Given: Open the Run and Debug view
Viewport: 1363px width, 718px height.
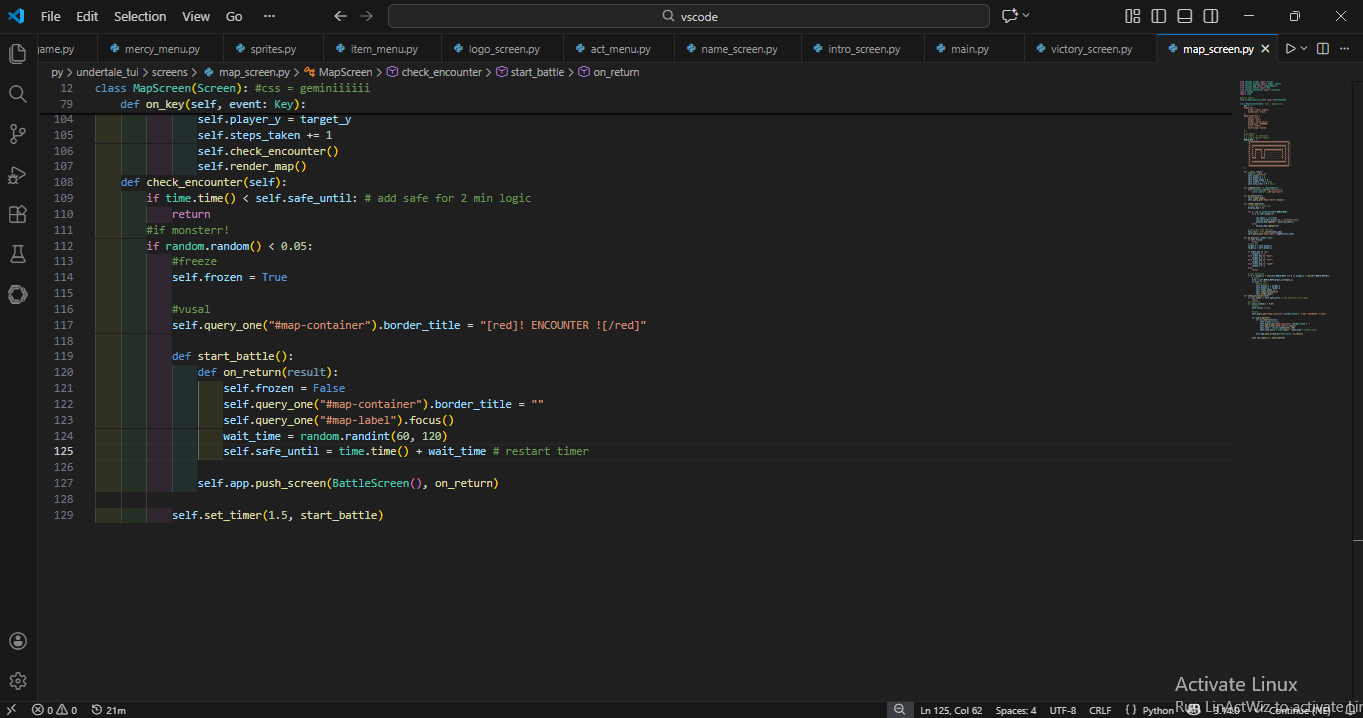Looking at the screenshot, I should pyautogui.click(x=17, y=174).
